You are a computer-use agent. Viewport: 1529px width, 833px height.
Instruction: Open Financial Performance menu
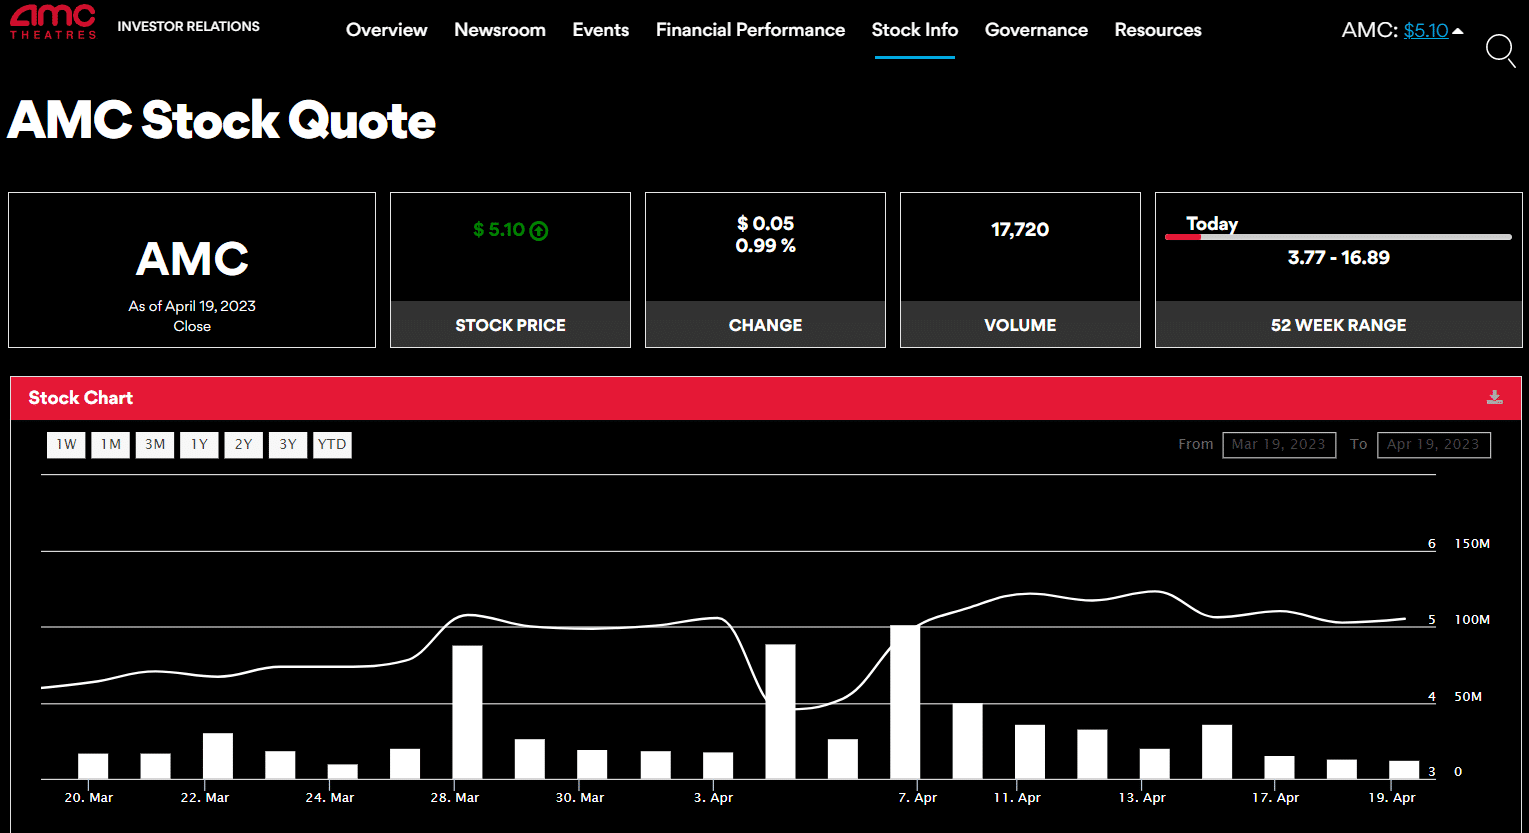(x=750, y=30)
